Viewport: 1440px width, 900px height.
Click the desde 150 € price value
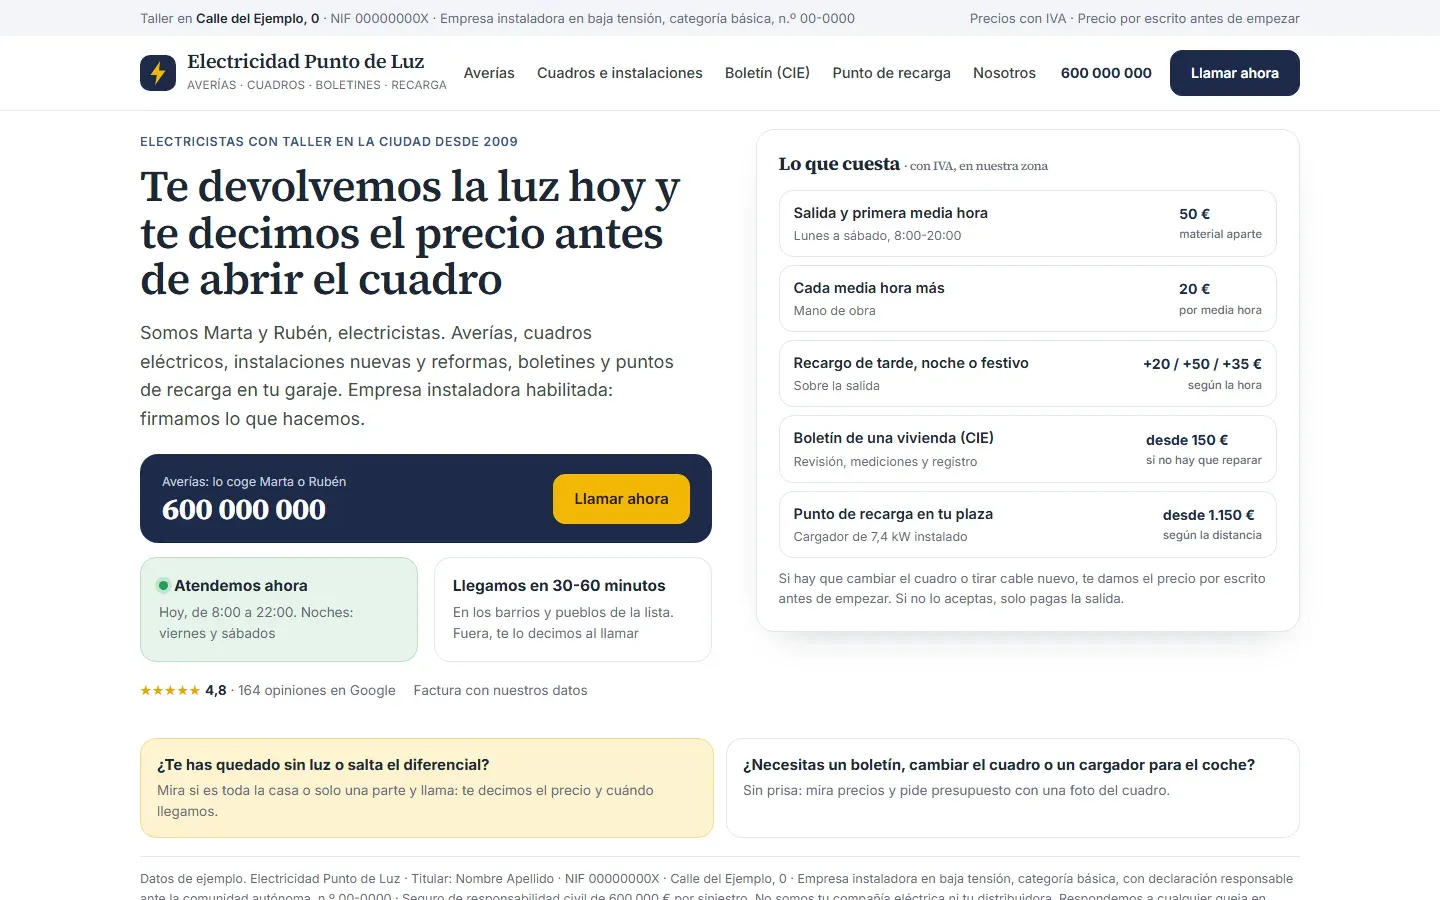(1187, 440)
